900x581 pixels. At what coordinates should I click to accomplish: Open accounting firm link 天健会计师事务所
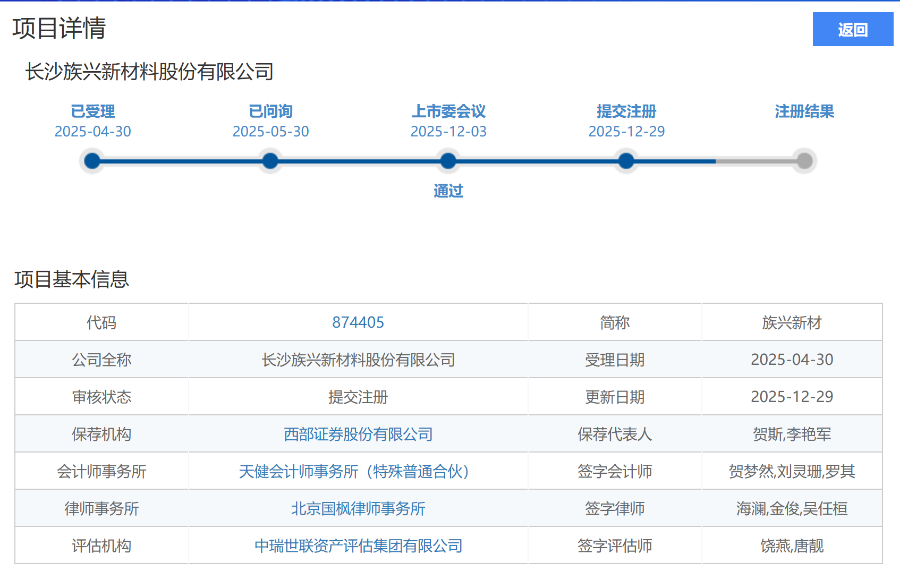click(358, 470)
